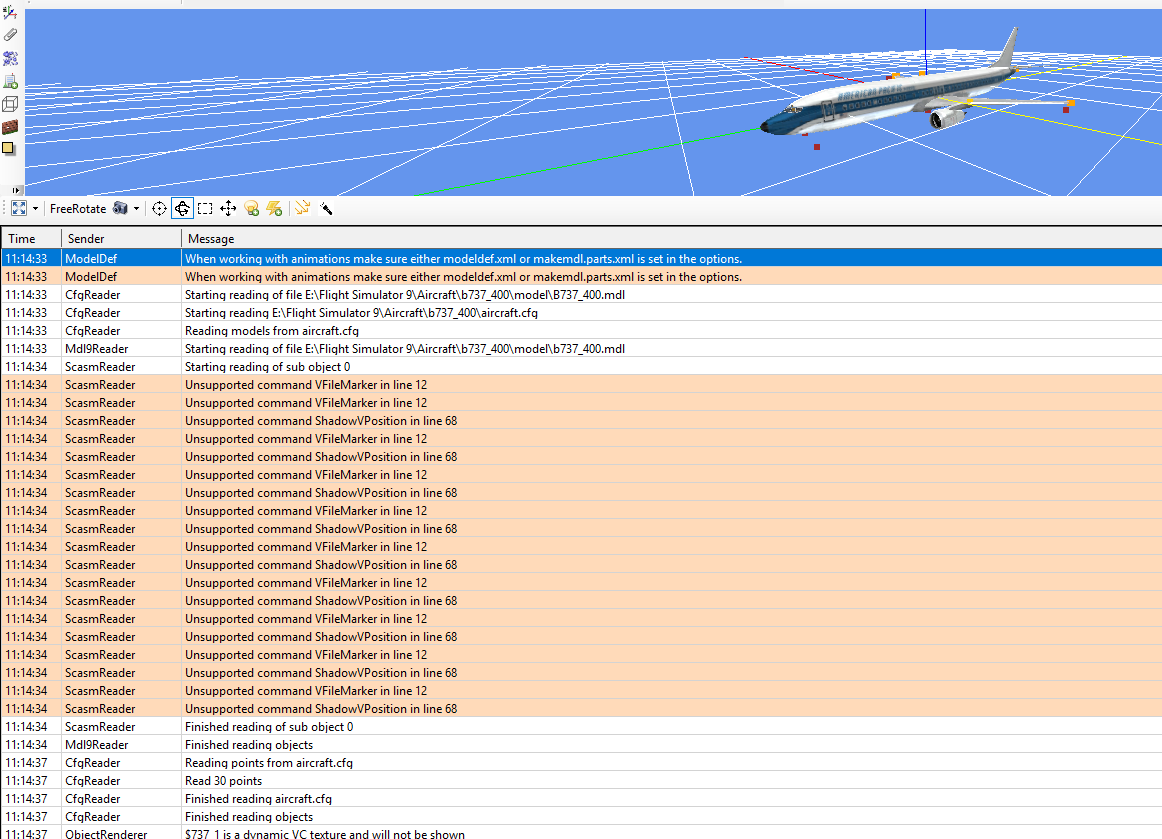Select the crosshair target tool
The width and height of the screenshot is (1162, 839).
pos(159,209)
